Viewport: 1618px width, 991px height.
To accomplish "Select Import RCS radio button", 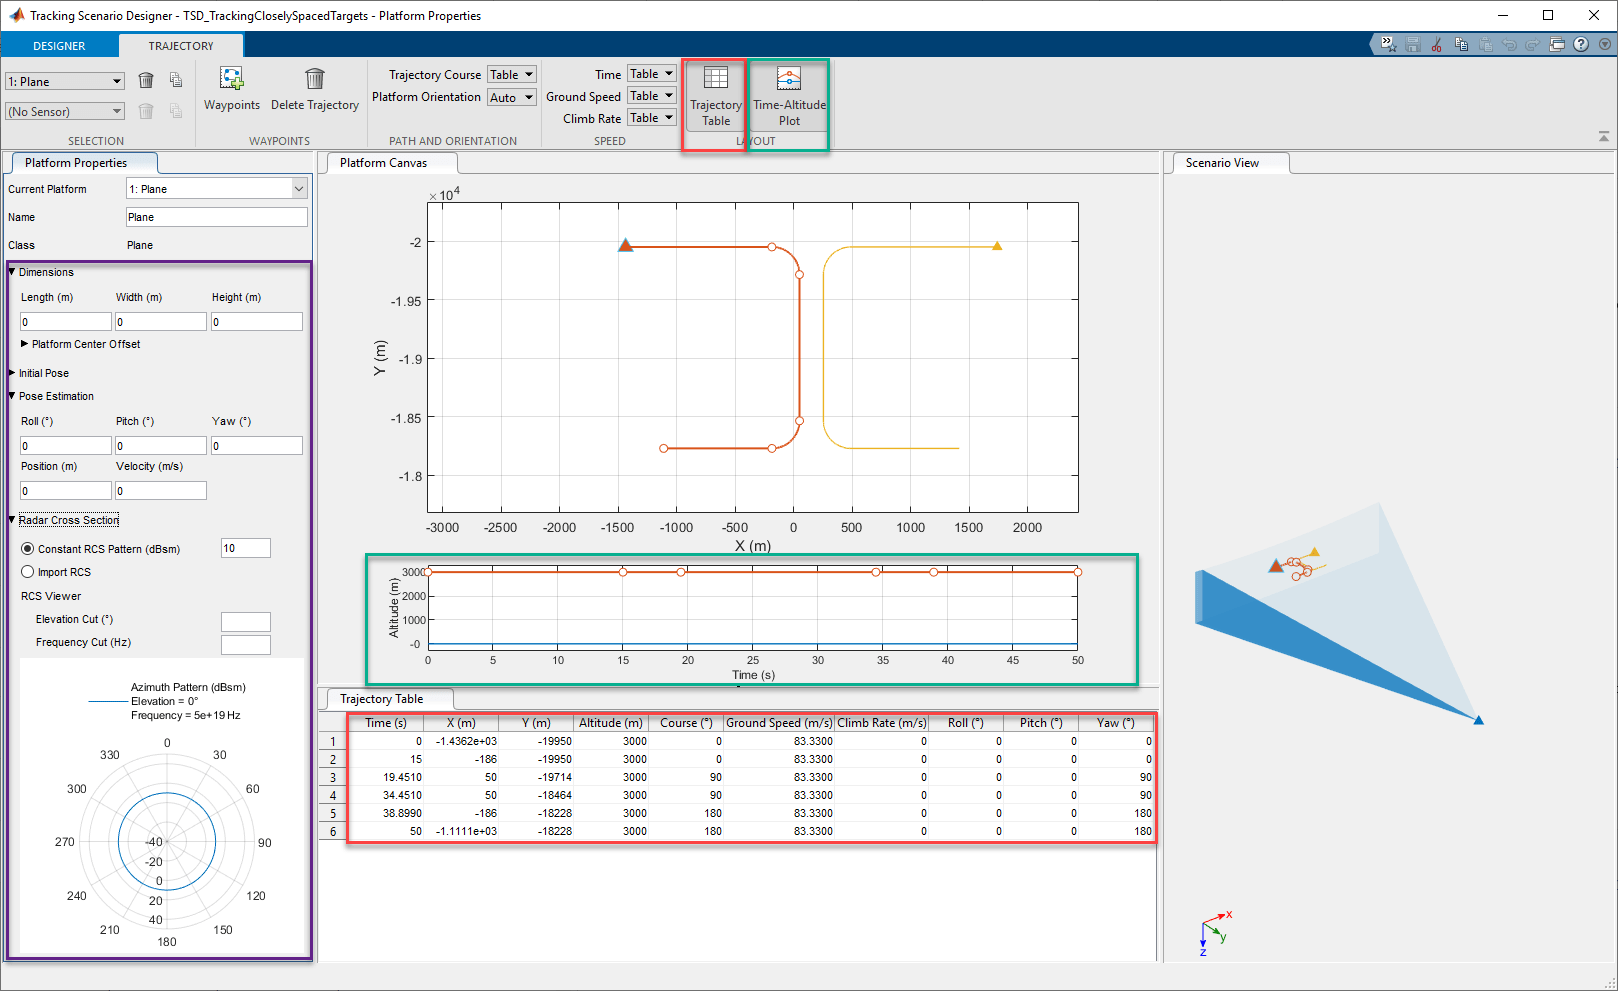I will pos(28,572).
